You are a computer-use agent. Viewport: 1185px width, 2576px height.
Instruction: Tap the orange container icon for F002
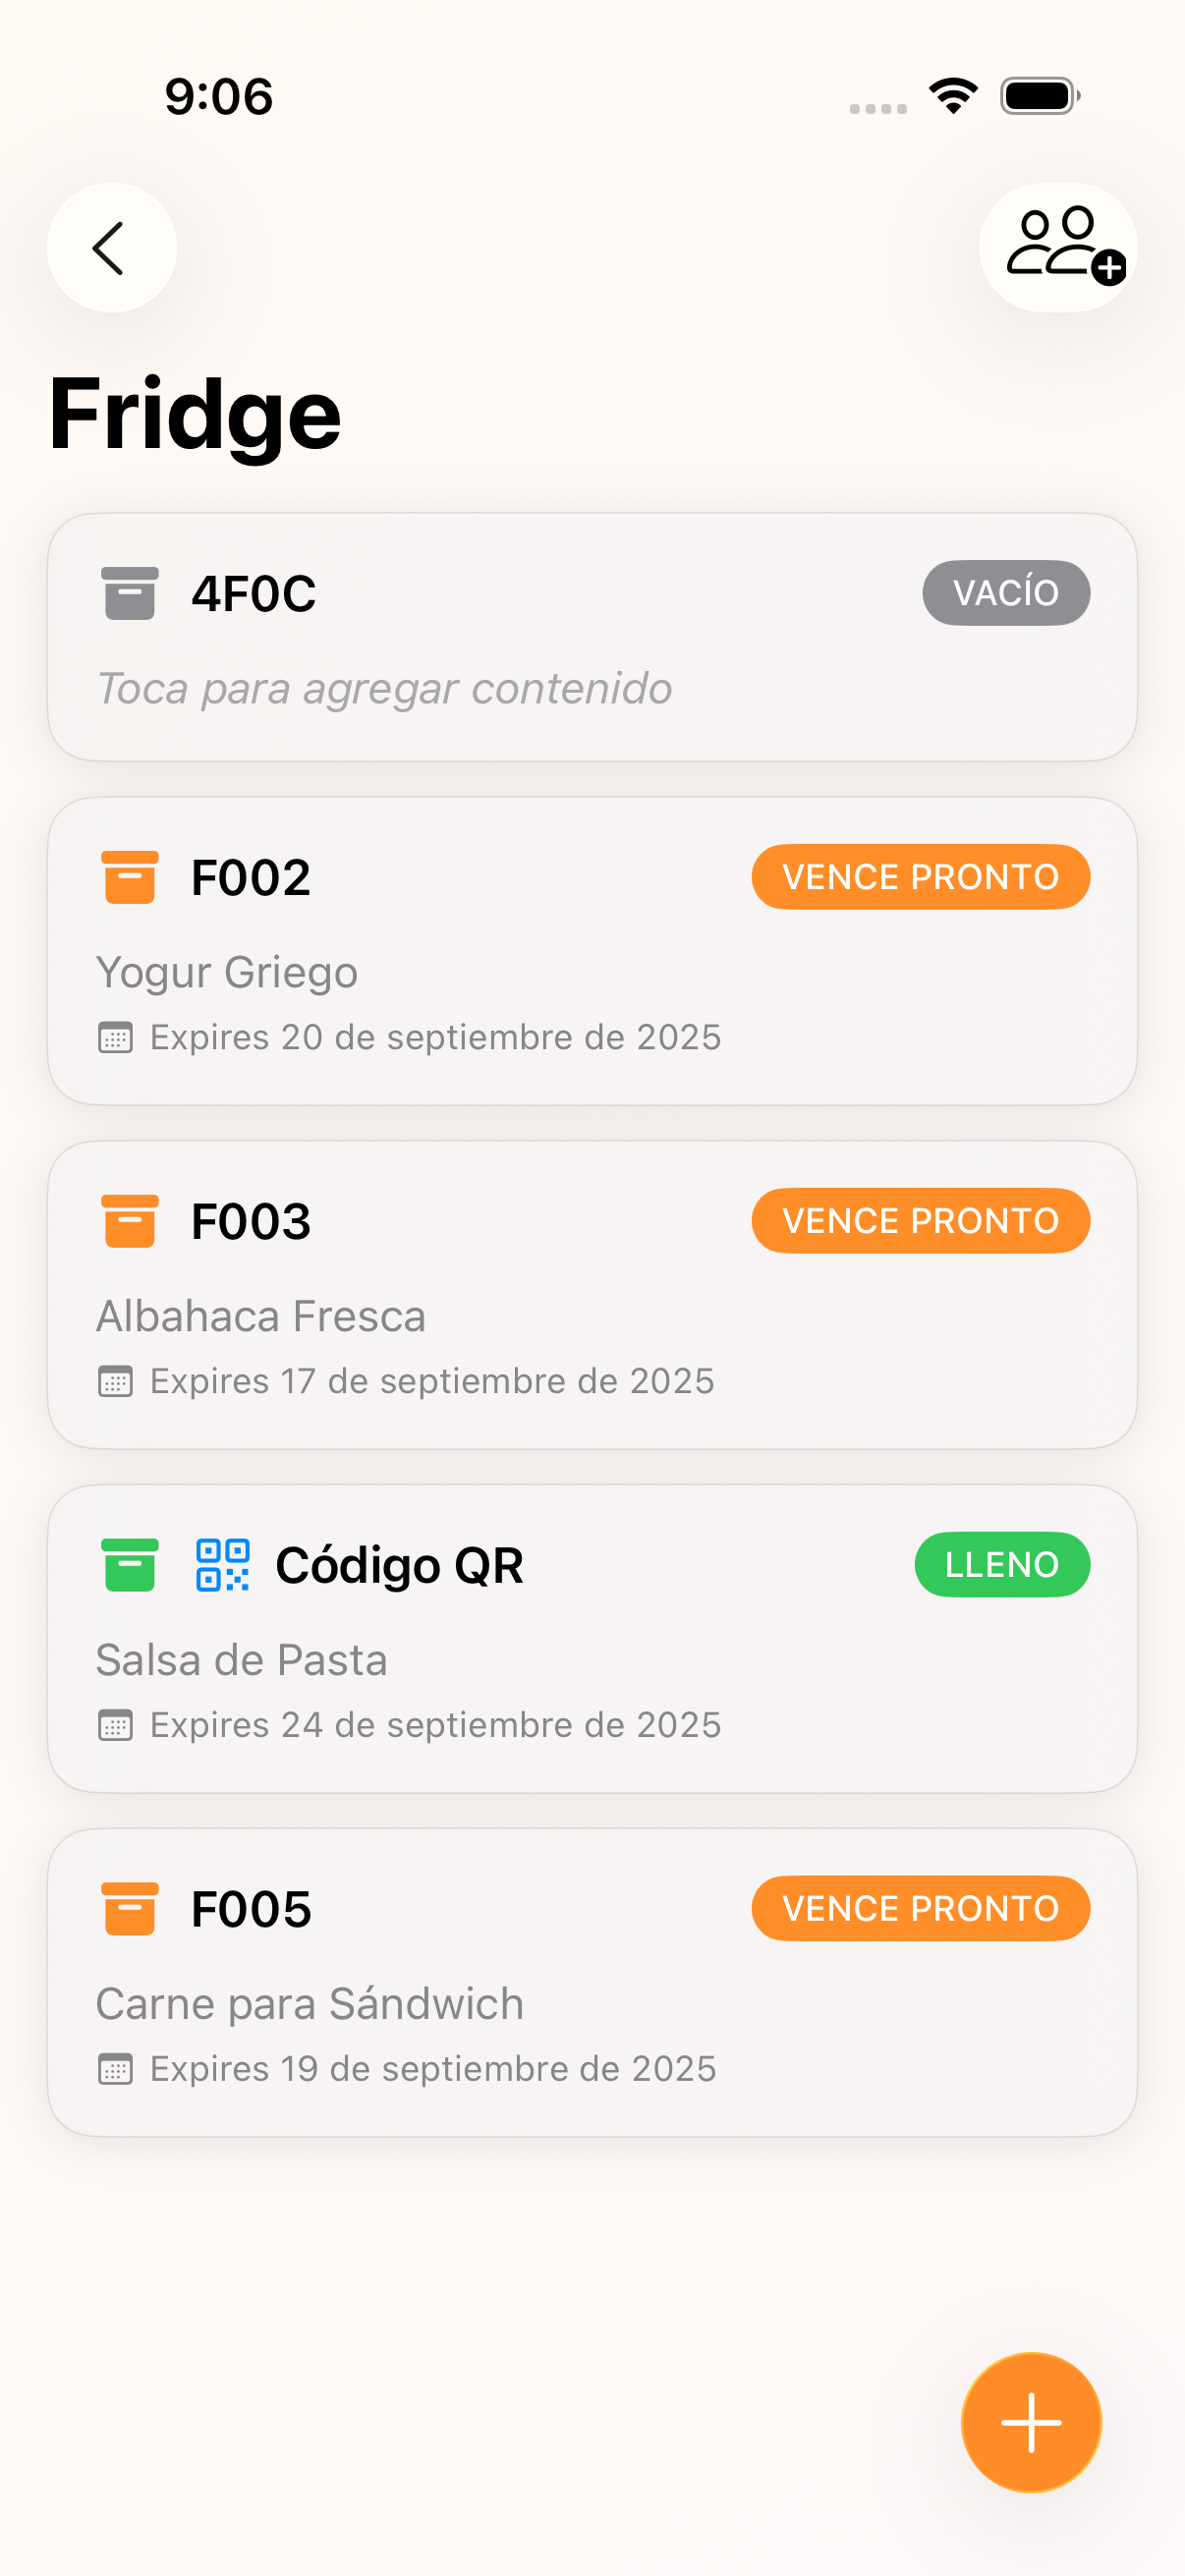(129, 877)
